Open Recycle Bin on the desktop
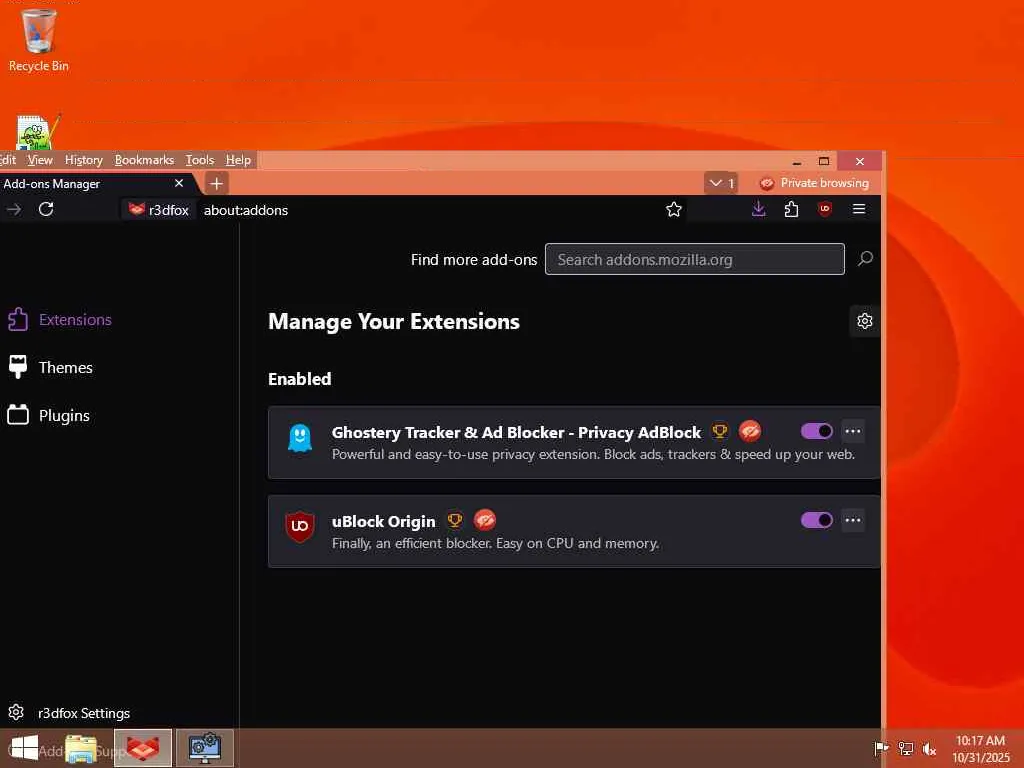The width and height of the screenshot is (1024, 768). (x=39, y=40)
